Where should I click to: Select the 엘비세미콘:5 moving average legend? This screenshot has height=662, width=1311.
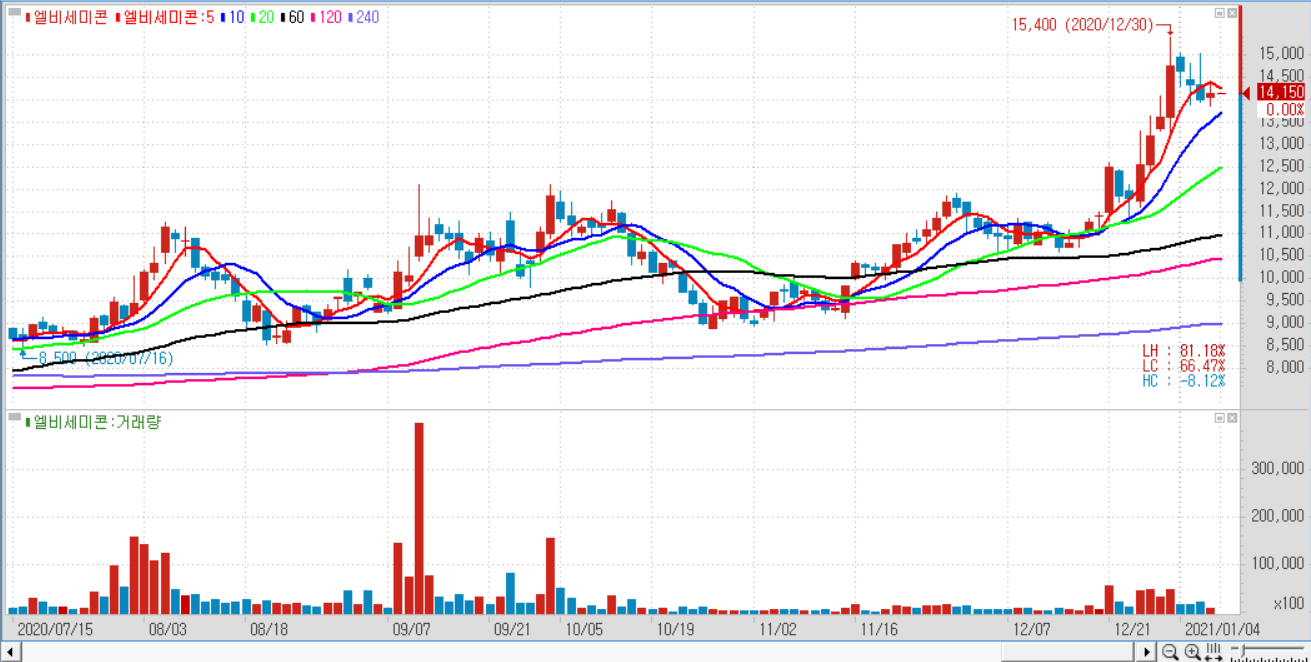click(x=165, y=17)
